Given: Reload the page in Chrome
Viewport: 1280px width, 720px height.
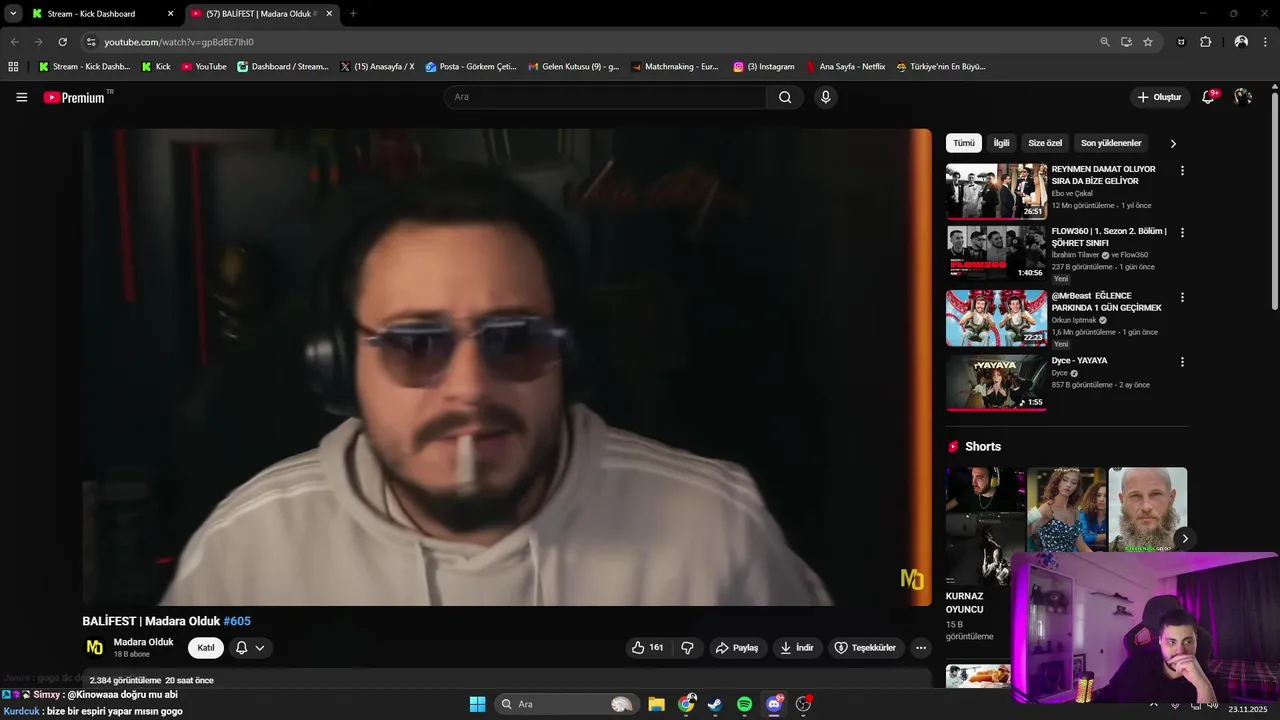Looking at the screenshot, I should coord(62,42).
